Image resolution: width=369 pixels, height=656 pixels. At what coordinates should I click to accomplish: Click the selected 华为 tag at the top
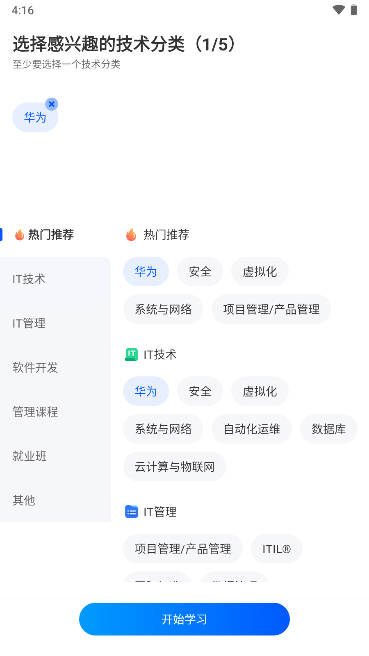click(35, 118)
